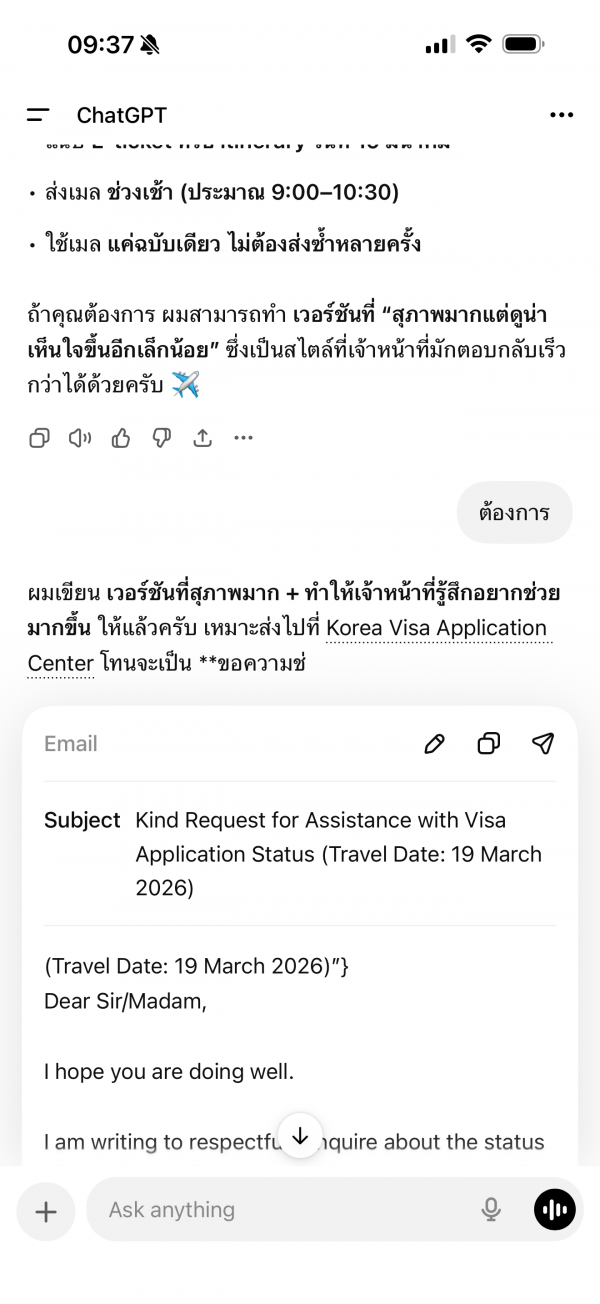Read the response aloud with speaker icon
The width and height of the screenshot is (600, 1304).
point(80,438)
